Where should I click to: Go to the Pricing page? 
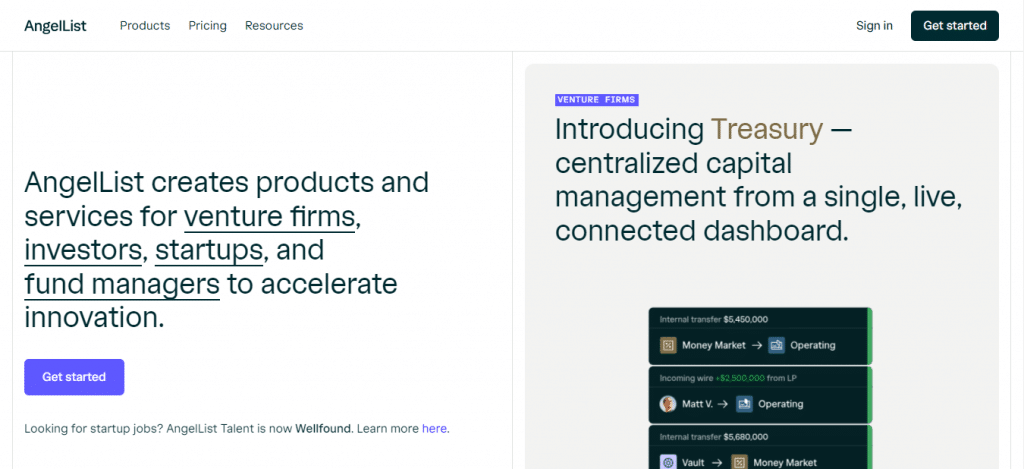207,26
